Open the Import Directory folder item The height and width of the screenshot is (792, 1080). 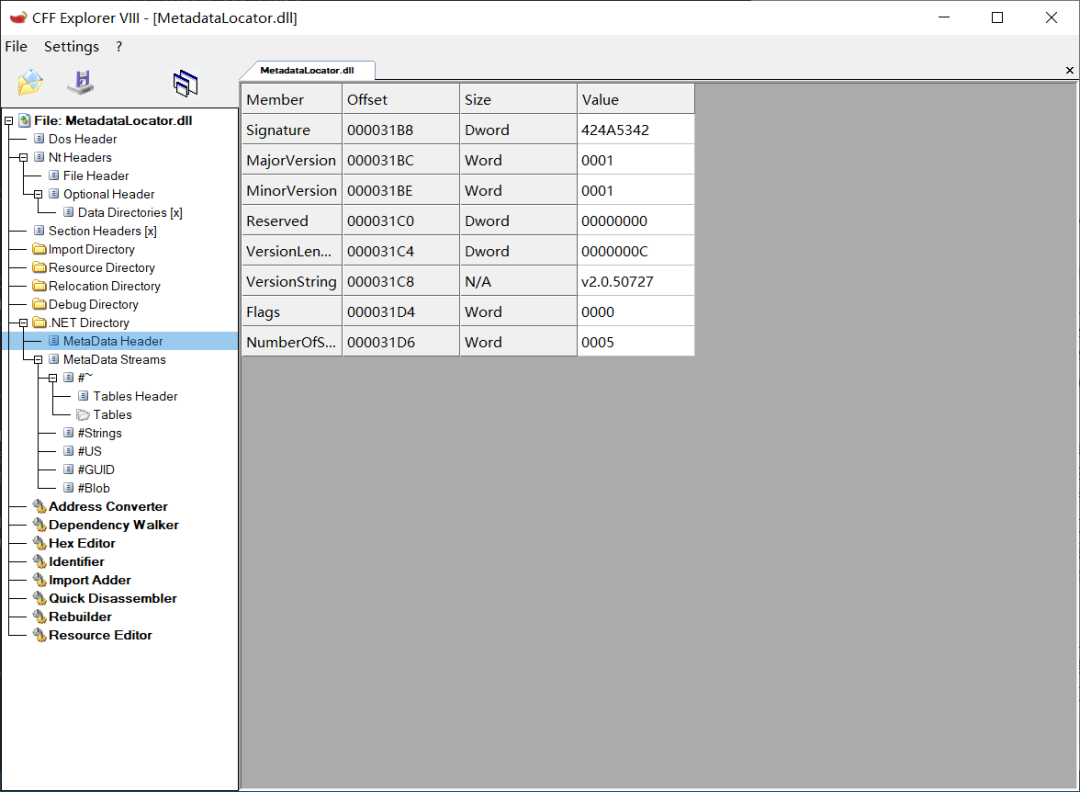[x=91, y=249]
